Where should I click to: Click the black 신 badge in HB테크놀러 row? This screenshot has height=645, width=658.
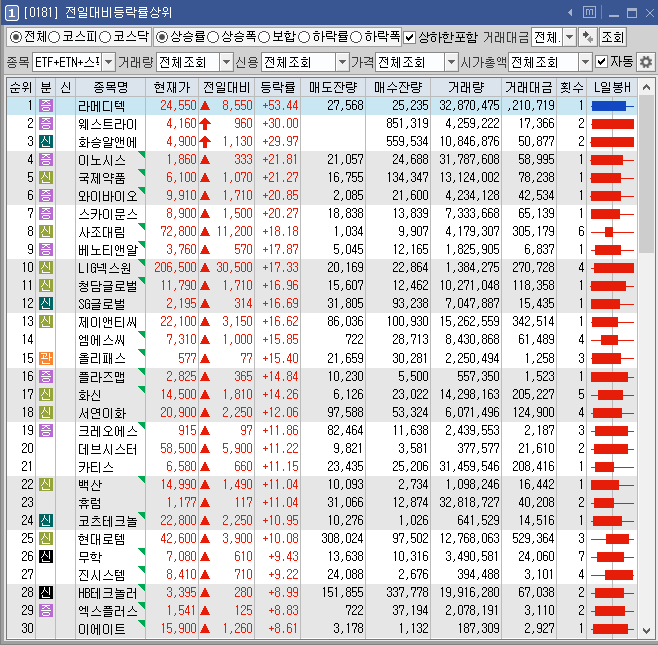[46, 592]
